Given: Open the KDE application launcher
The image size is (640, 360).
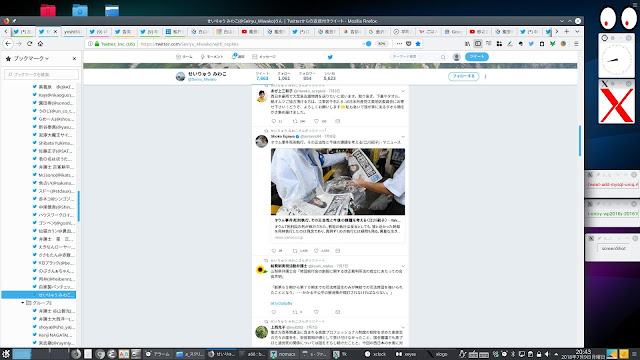Looking at the screenshot, I should click(6, 354).
